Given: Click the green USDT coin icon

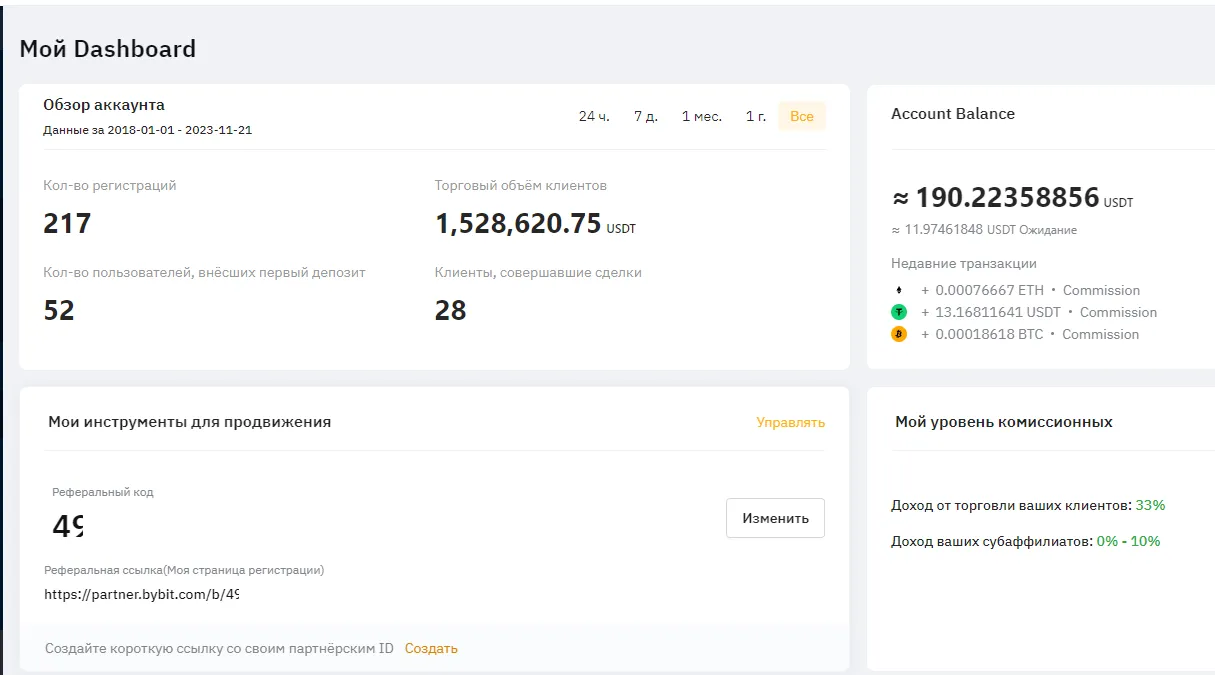Looking at the screenshot, I should (x=899, y=311).
